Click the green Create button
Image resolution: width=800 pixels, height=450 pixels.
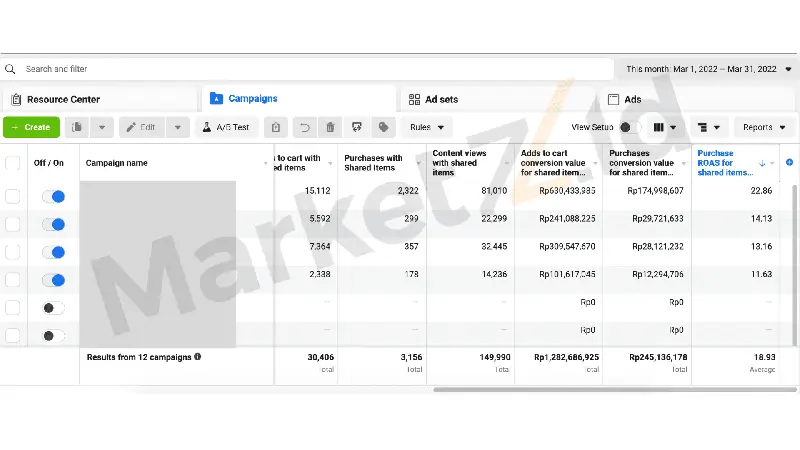coord(31,128)
